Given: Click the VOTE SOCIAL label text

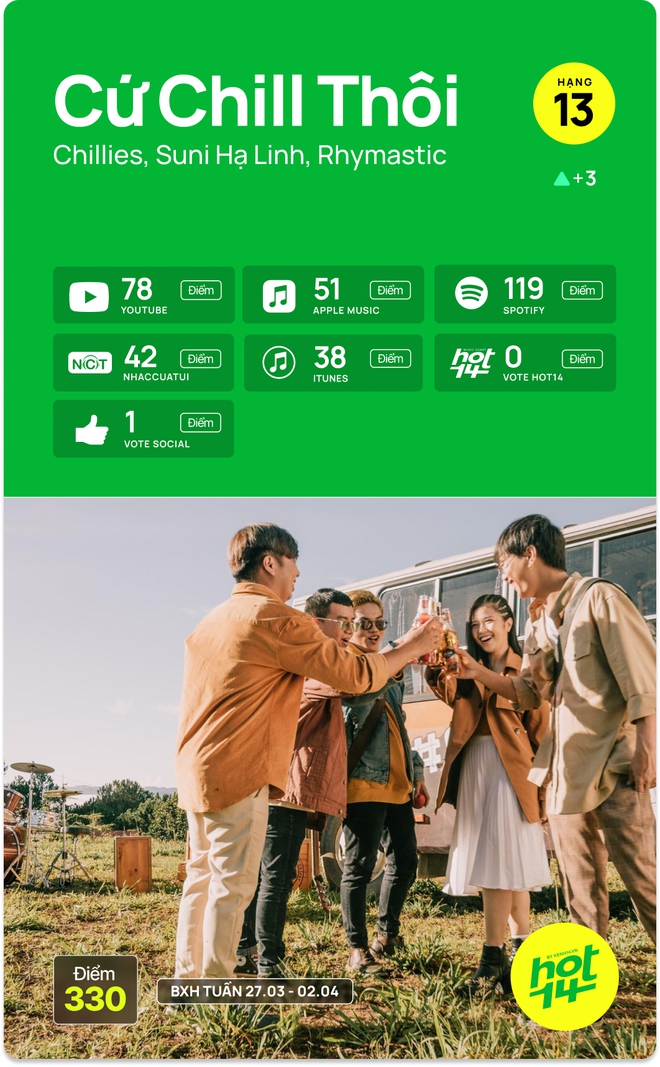Looking at the screenshot, I should click(156, 443).
